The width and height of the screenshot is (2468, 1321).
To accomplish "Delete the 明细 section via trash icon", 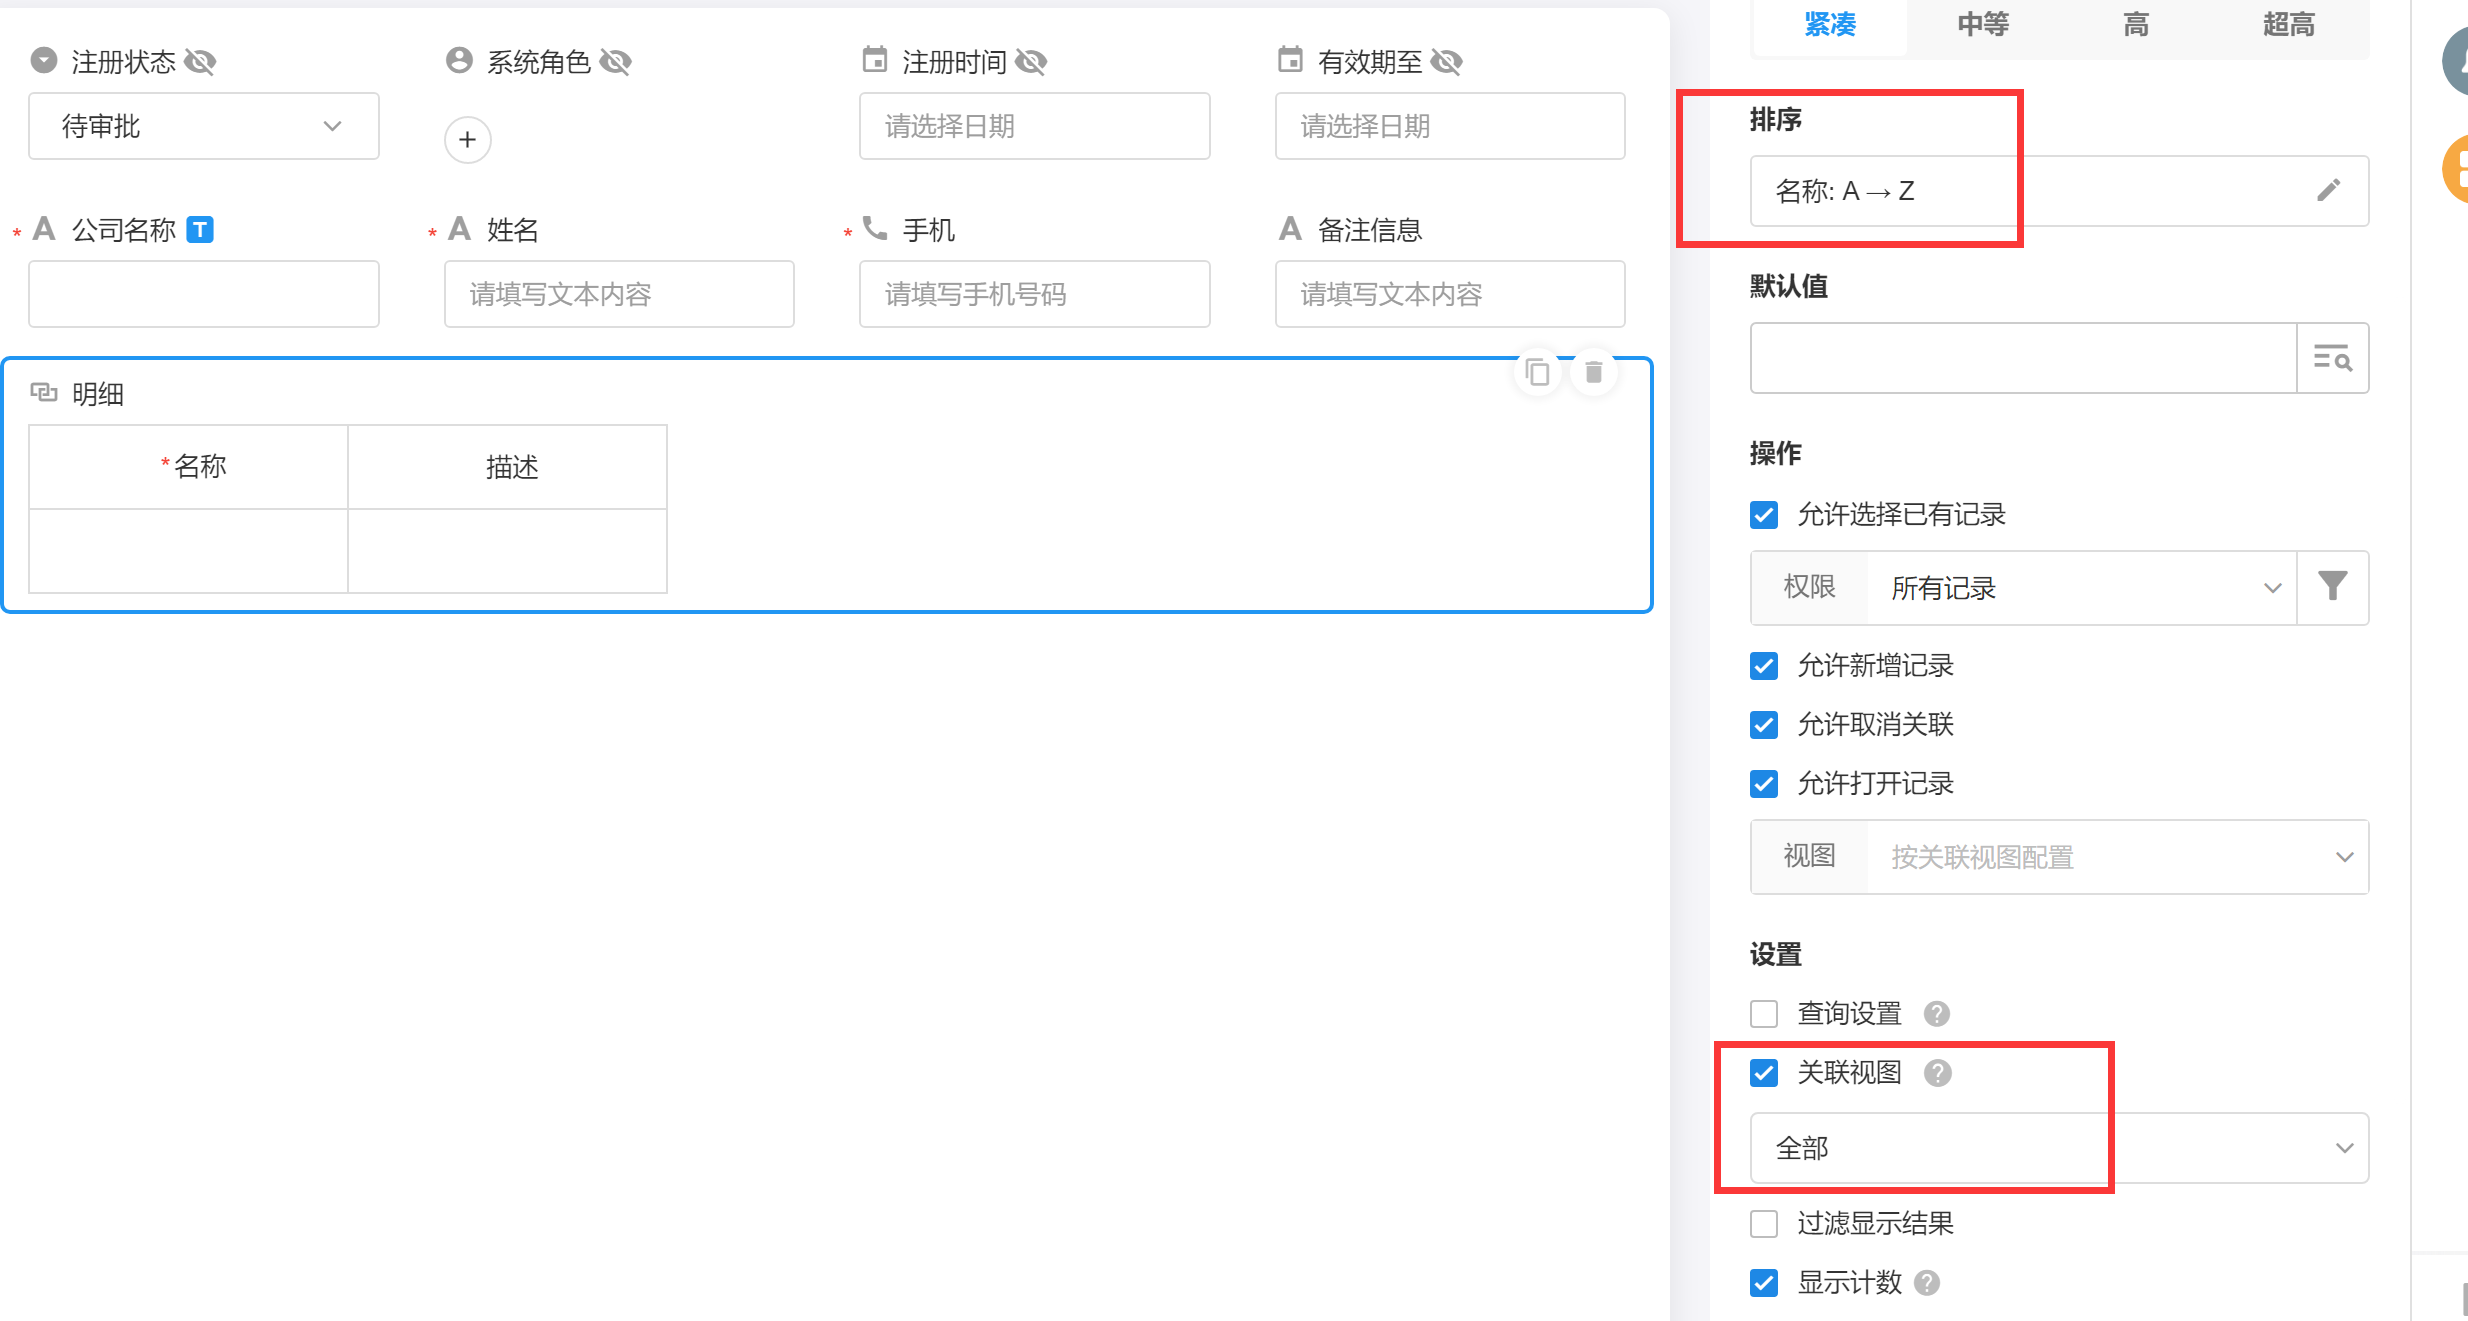I will [1593, 373].
